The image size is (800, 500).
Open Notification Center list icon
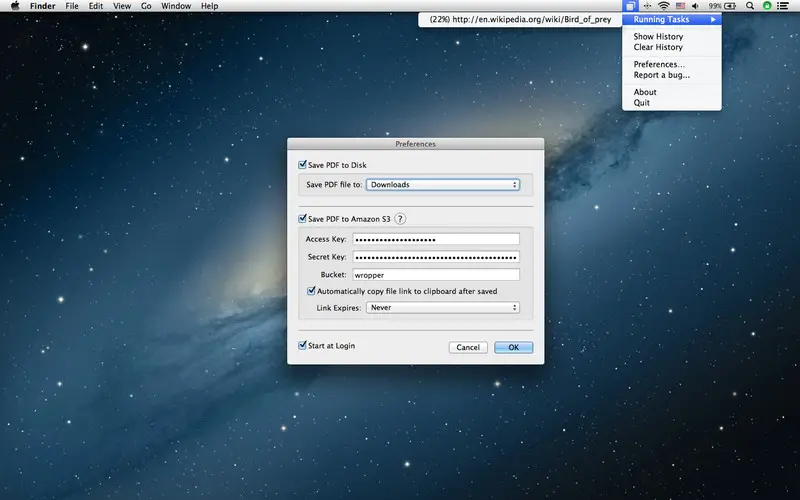tap(783, 6)
